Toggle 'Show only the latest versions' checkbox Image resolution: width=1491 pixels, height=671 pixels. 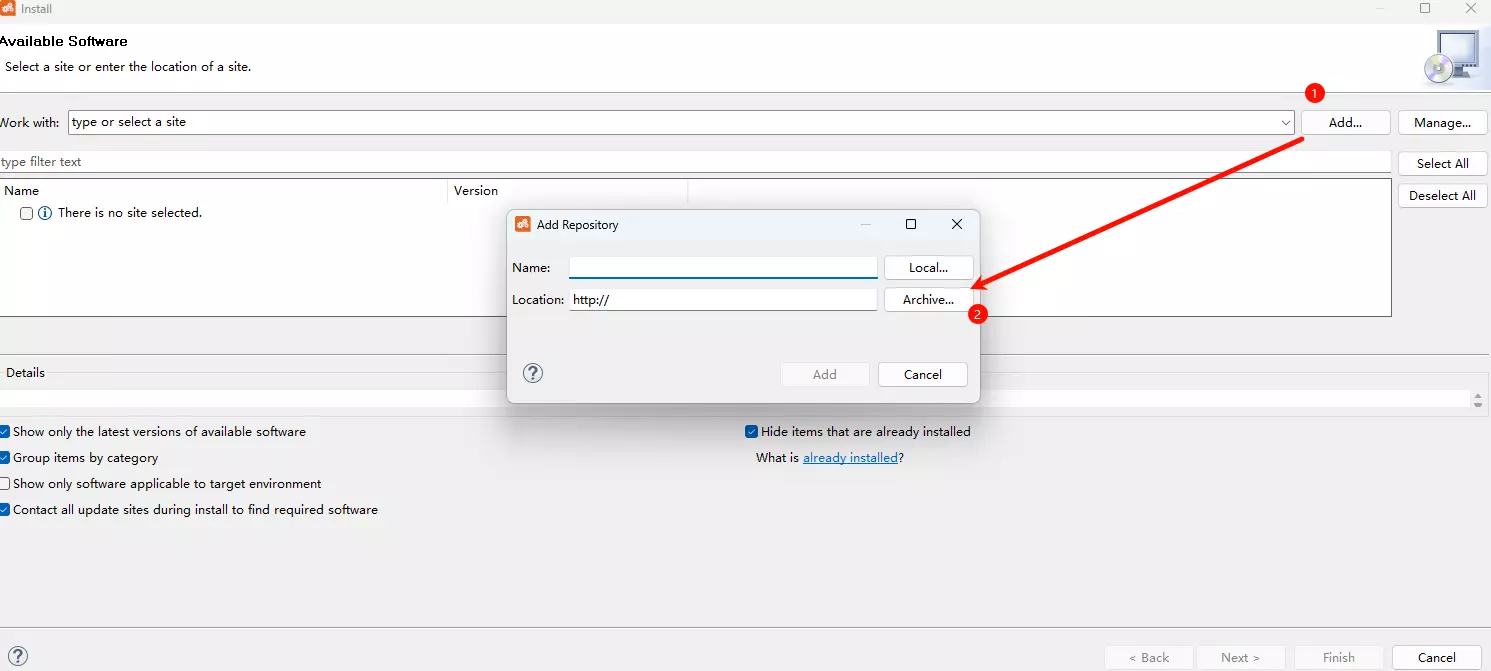(x=5, y=432)
